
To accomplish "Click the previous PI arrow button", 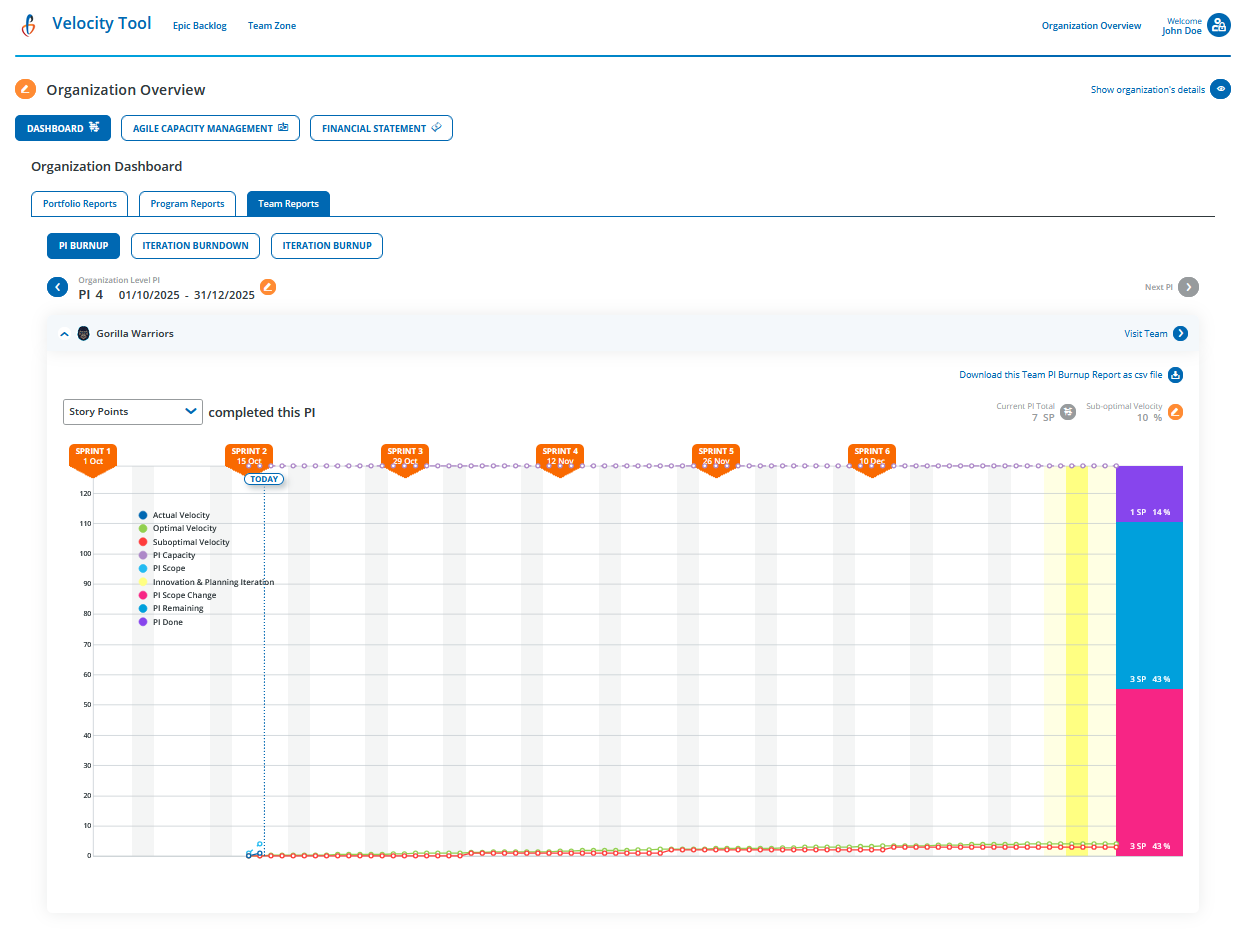I will pyautogui.click(x=57, y=287).
